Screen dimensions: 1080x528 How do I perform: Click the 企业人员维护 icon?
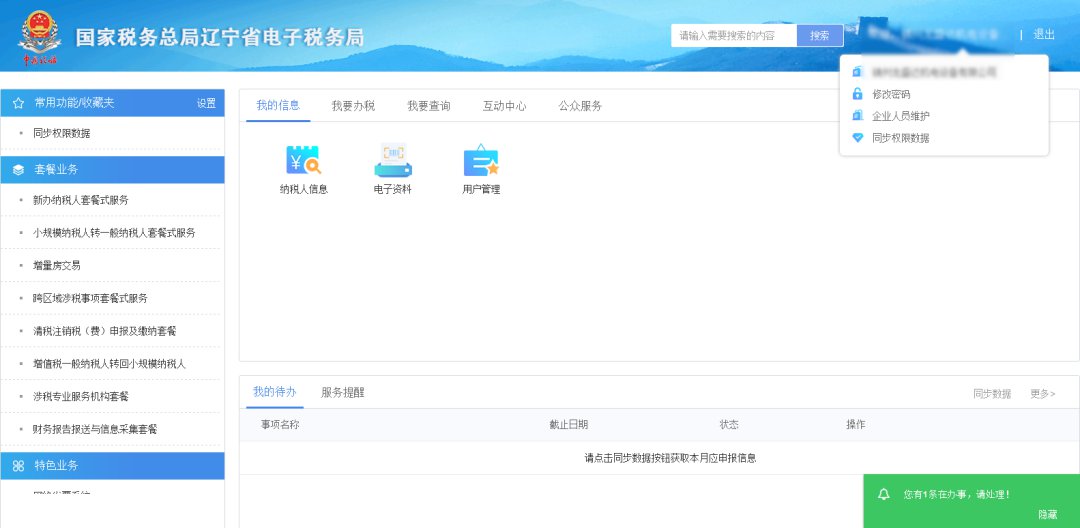pos(857,116)
